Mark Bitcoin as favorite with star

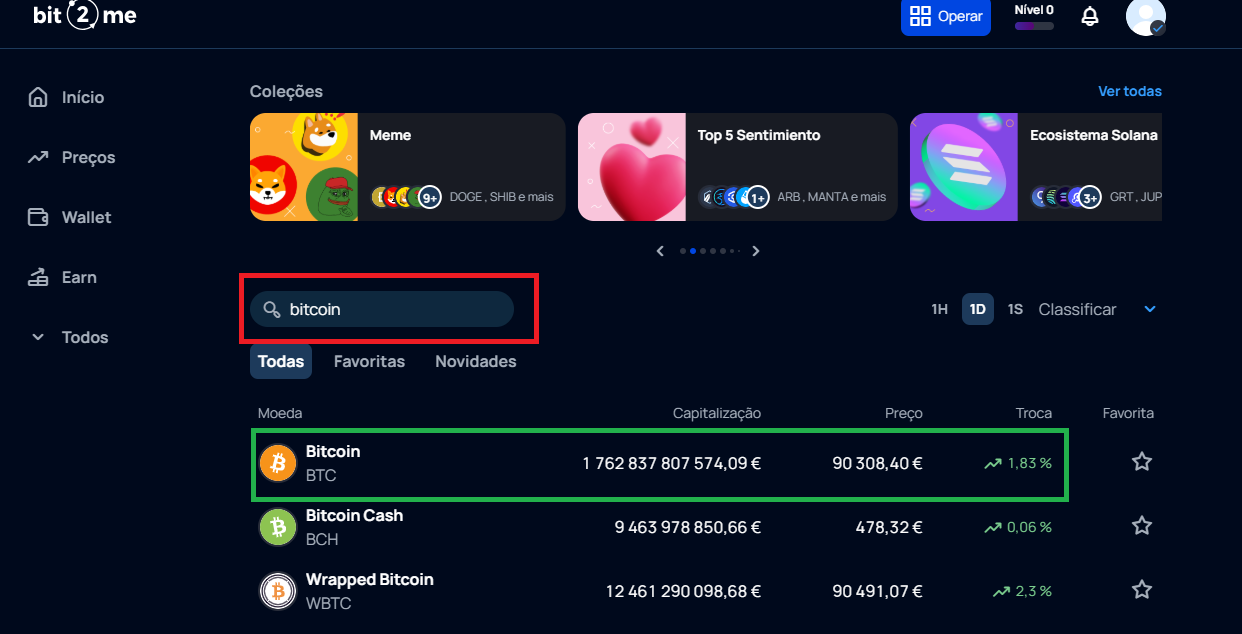click(x=1141, y=462)
